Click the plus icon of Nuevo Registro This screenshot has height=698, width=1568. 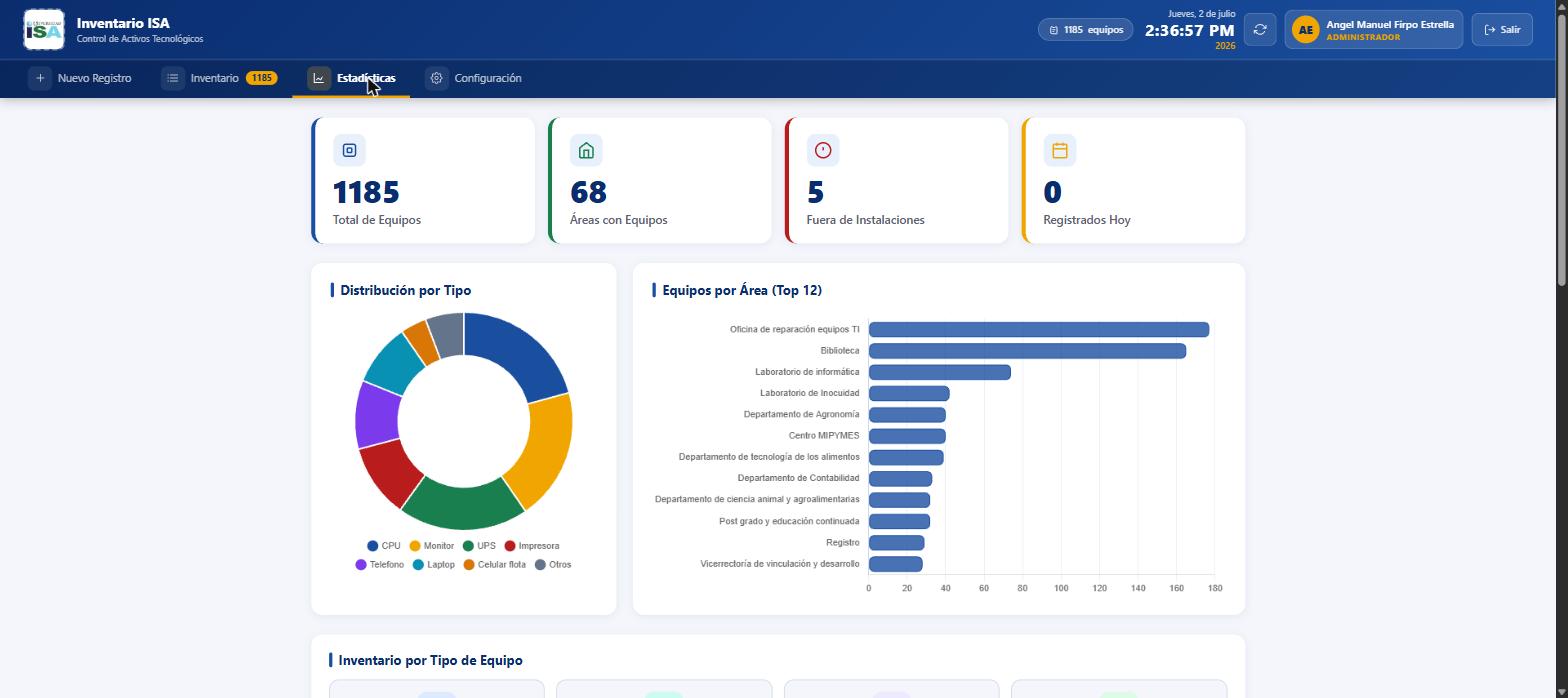(40, 78)
